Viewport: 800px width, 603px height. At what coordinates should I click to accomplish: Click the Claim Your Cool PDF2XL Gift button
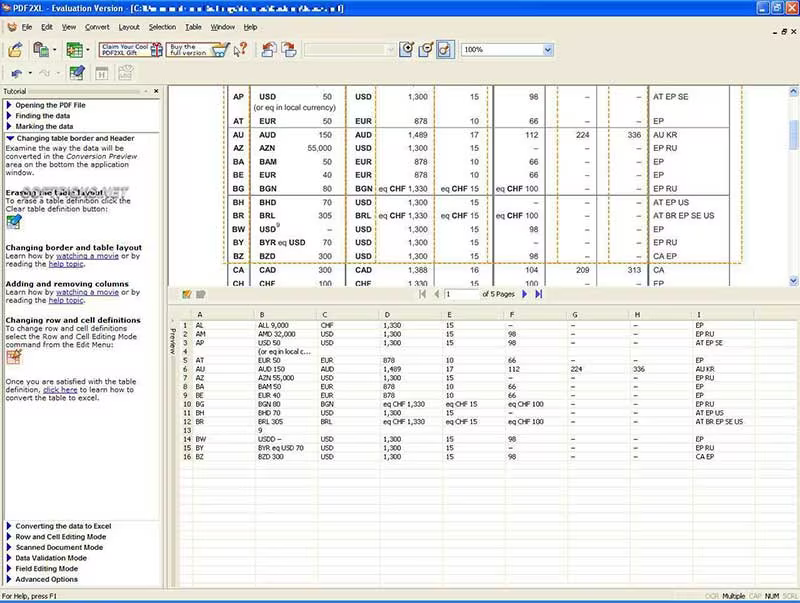[131, 49]
